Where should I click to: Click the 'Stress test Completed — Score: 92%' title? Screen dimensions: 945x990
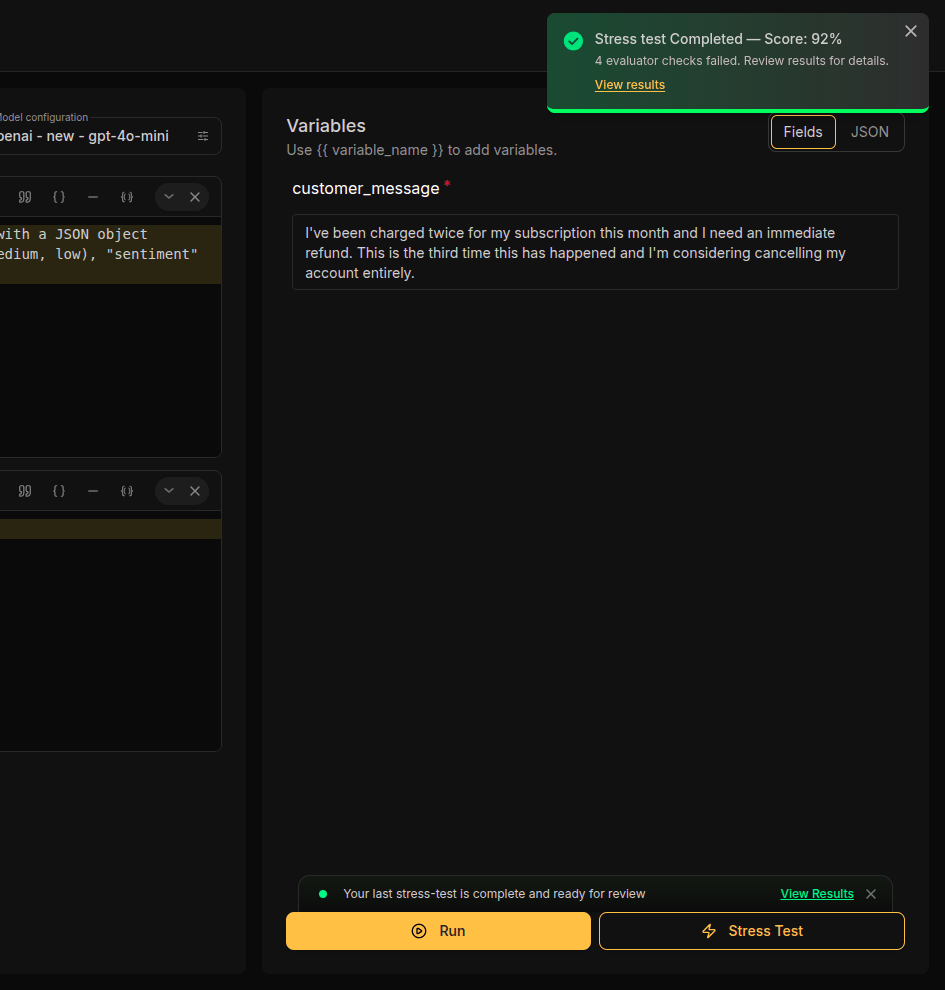point(718,39)
